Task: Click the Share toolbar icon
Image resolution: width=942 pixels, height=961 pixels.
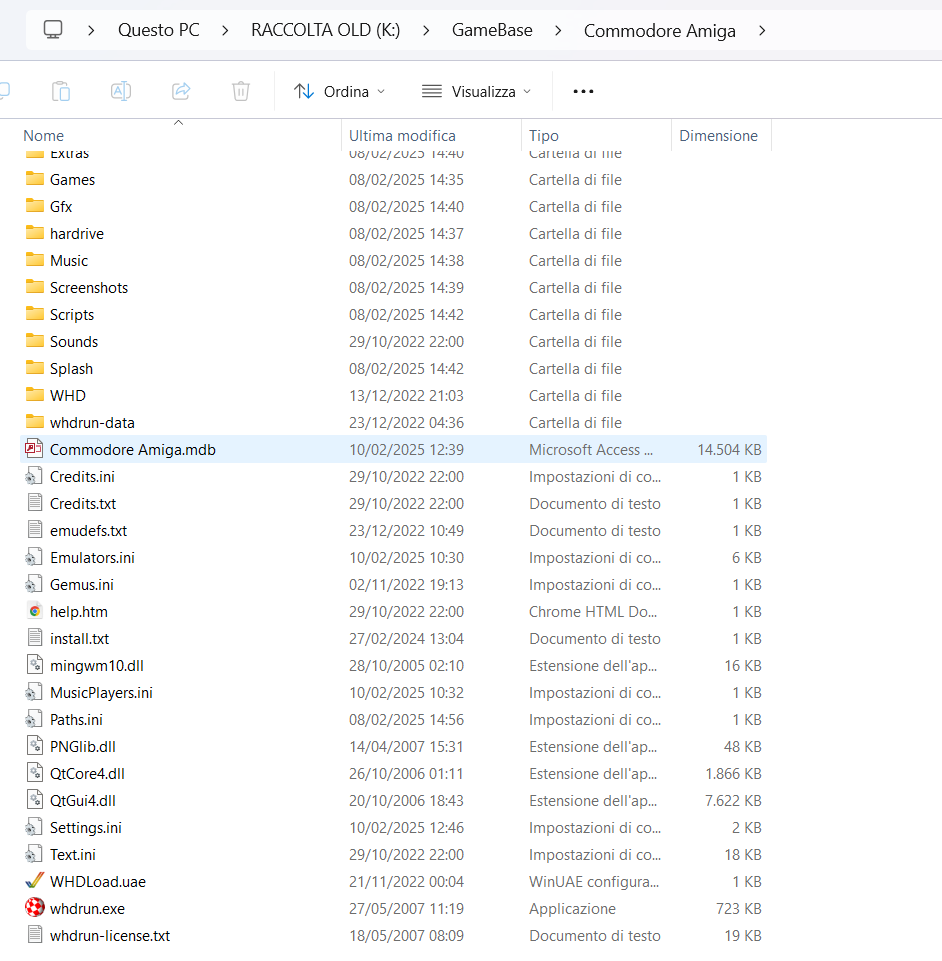Action: (x=181, y=91)
